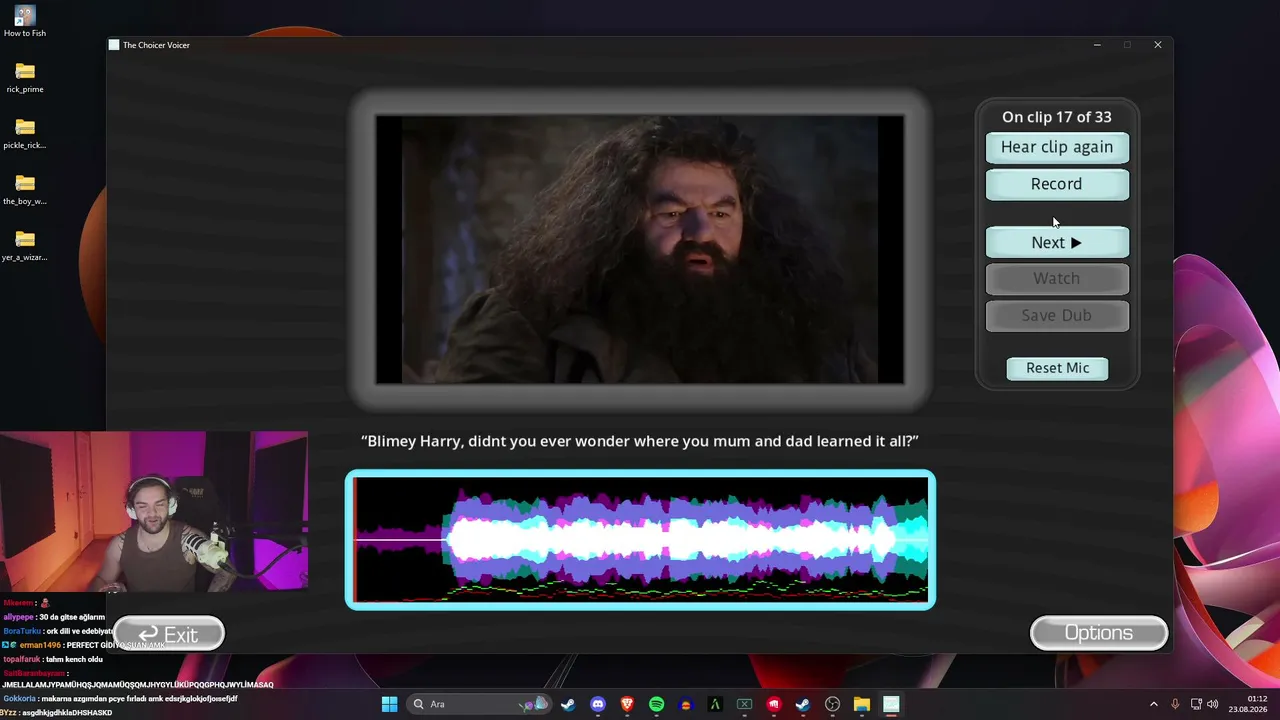Select the yer_a_wizar... zipped folder on desktop

(25, 246)
